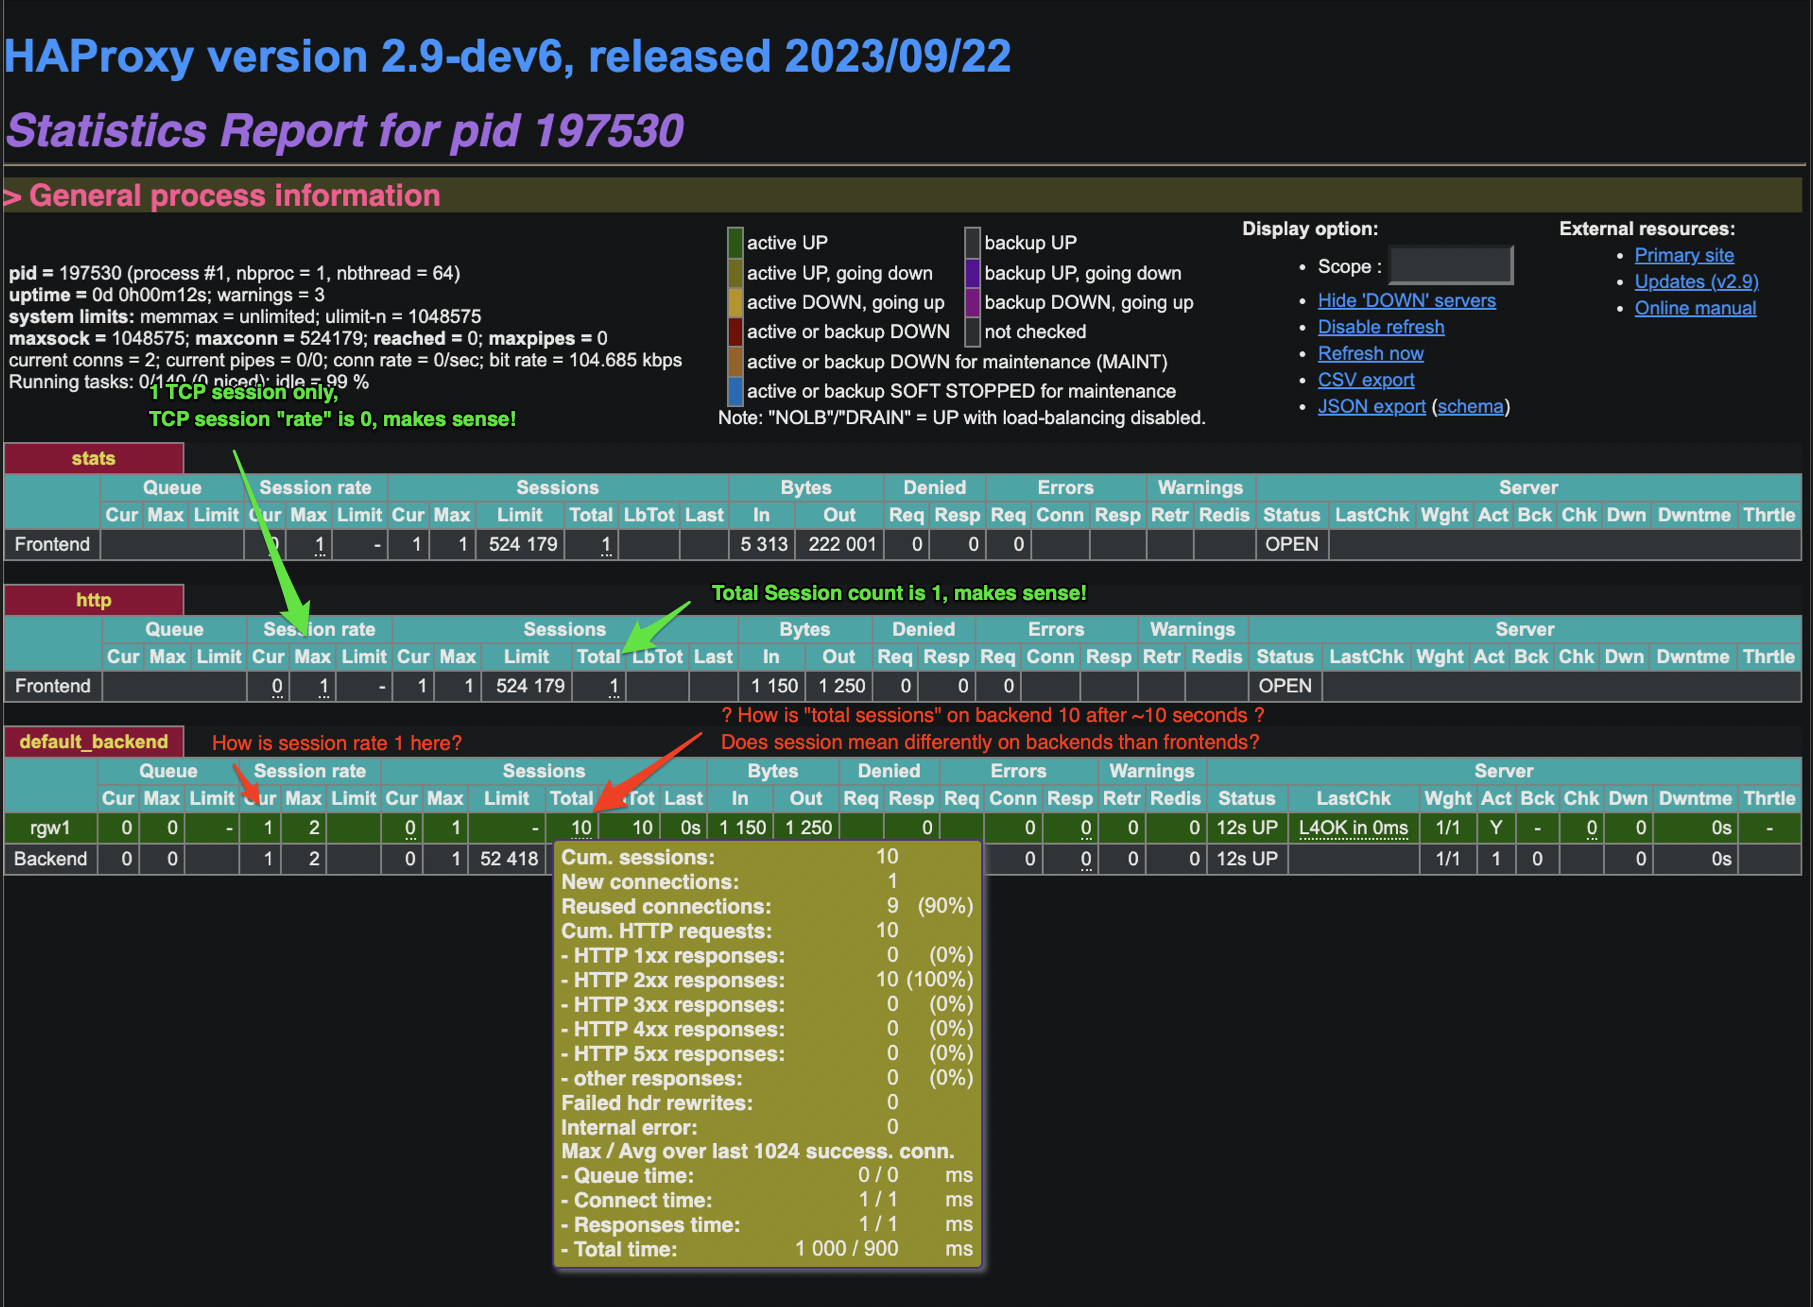Click the active UP, going down color swatch

(x=735, y=272)
